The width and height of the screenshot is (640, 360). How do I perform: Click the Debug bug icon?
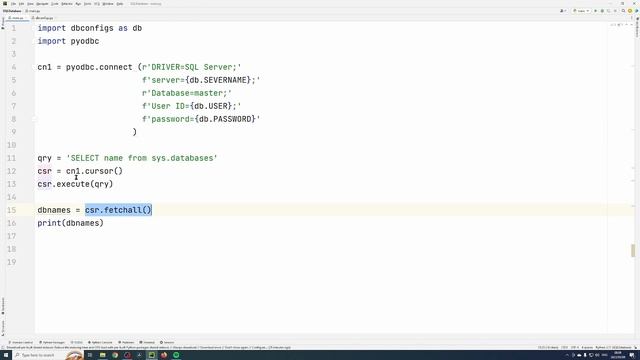602,11
